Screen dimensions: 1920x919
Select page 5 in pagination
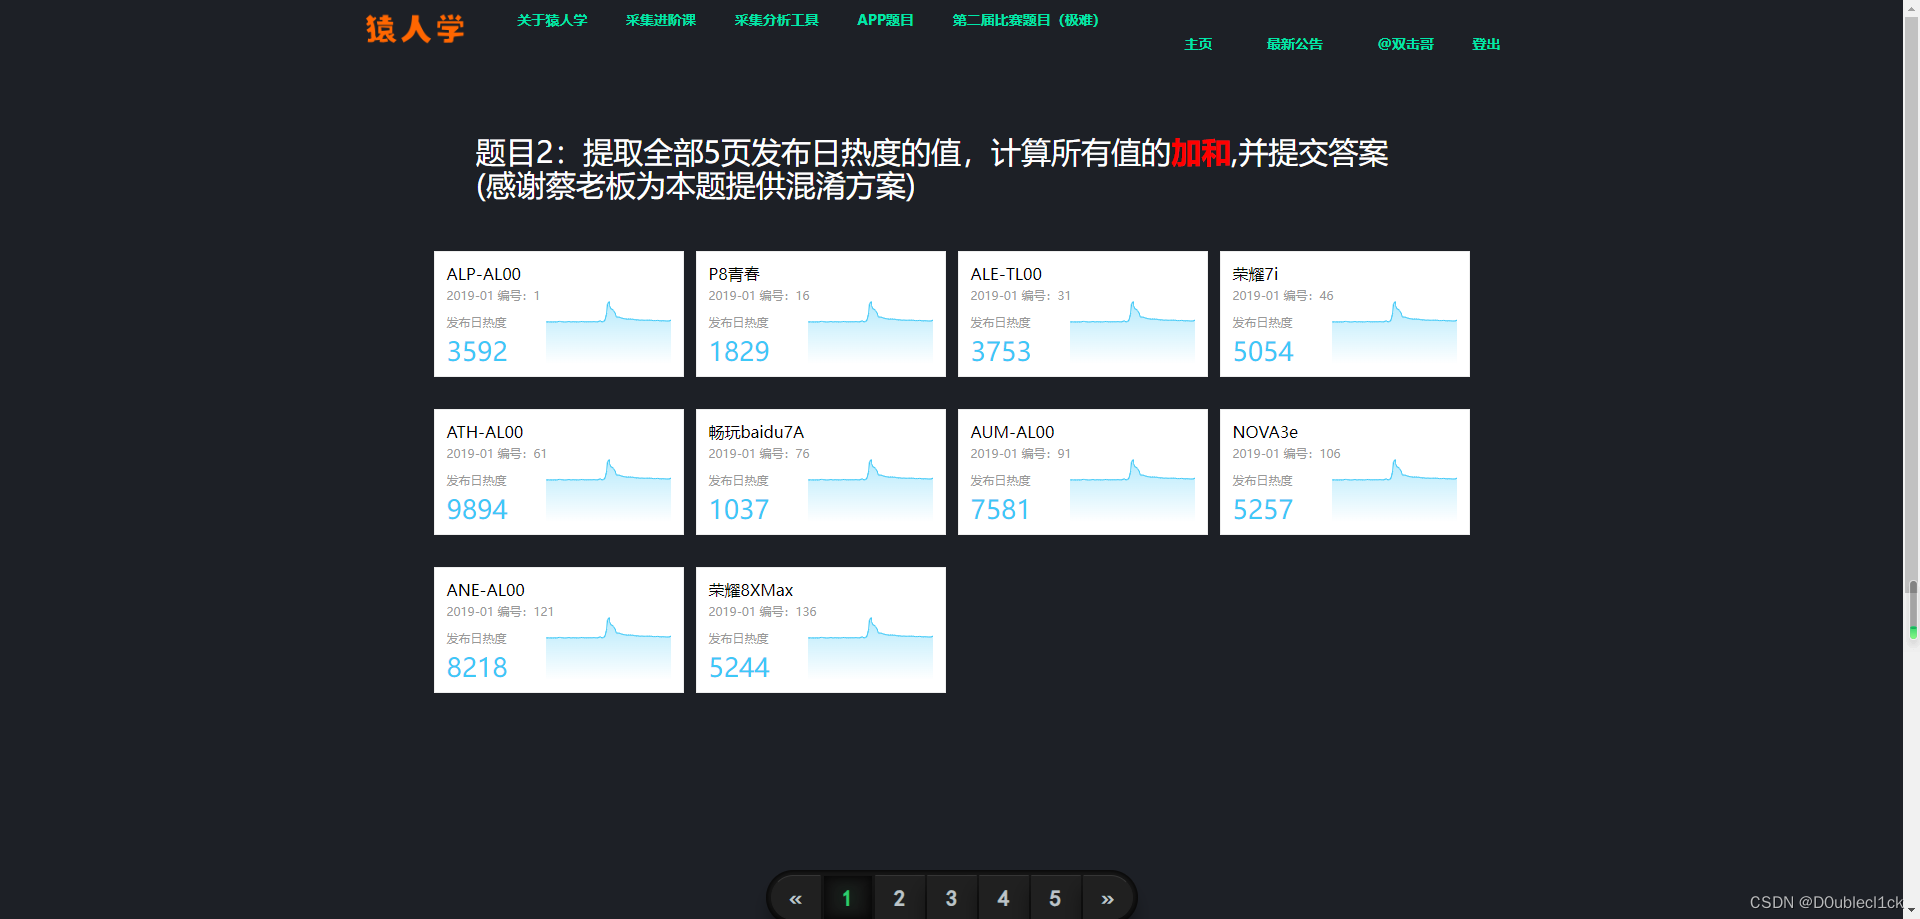pyautogui.click(x=1055, y=898)
